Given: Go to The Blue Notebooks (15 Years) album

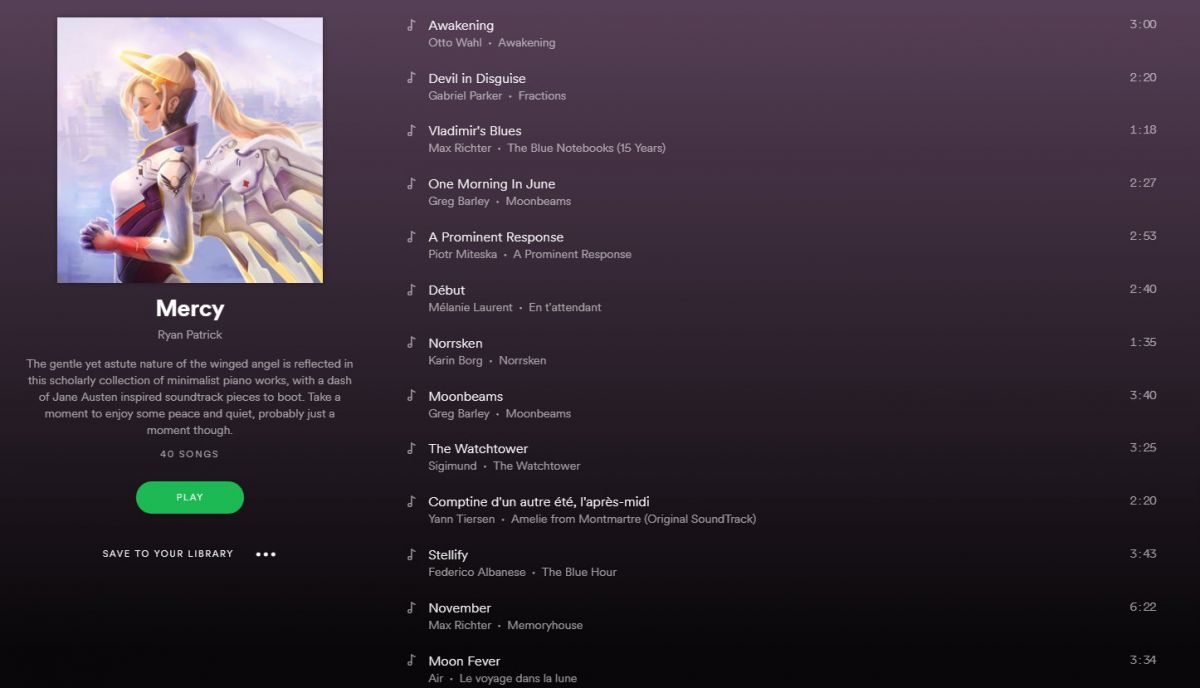Looking at the screenshot, I should click(x=586, y=148).
